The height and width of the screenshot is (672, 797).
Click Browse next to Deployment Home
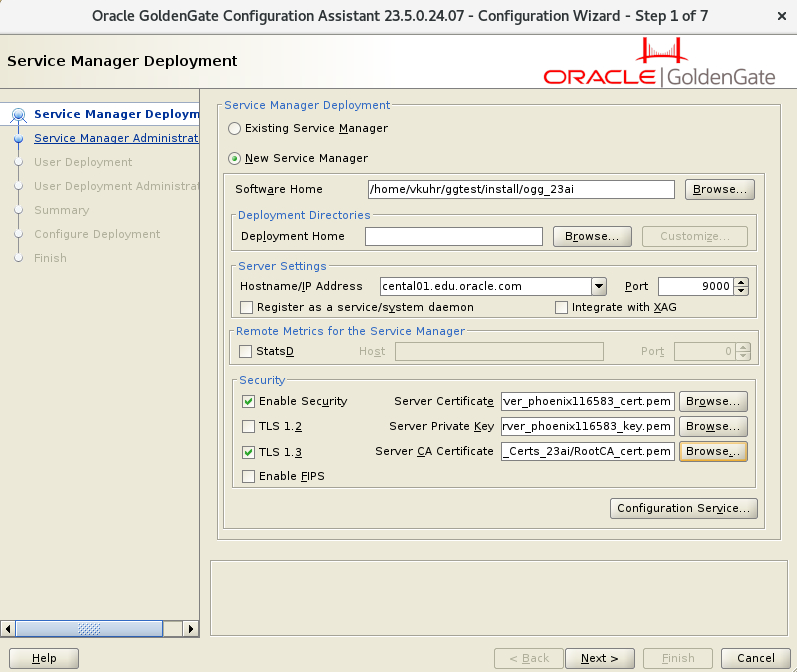(x=592, y=236)
